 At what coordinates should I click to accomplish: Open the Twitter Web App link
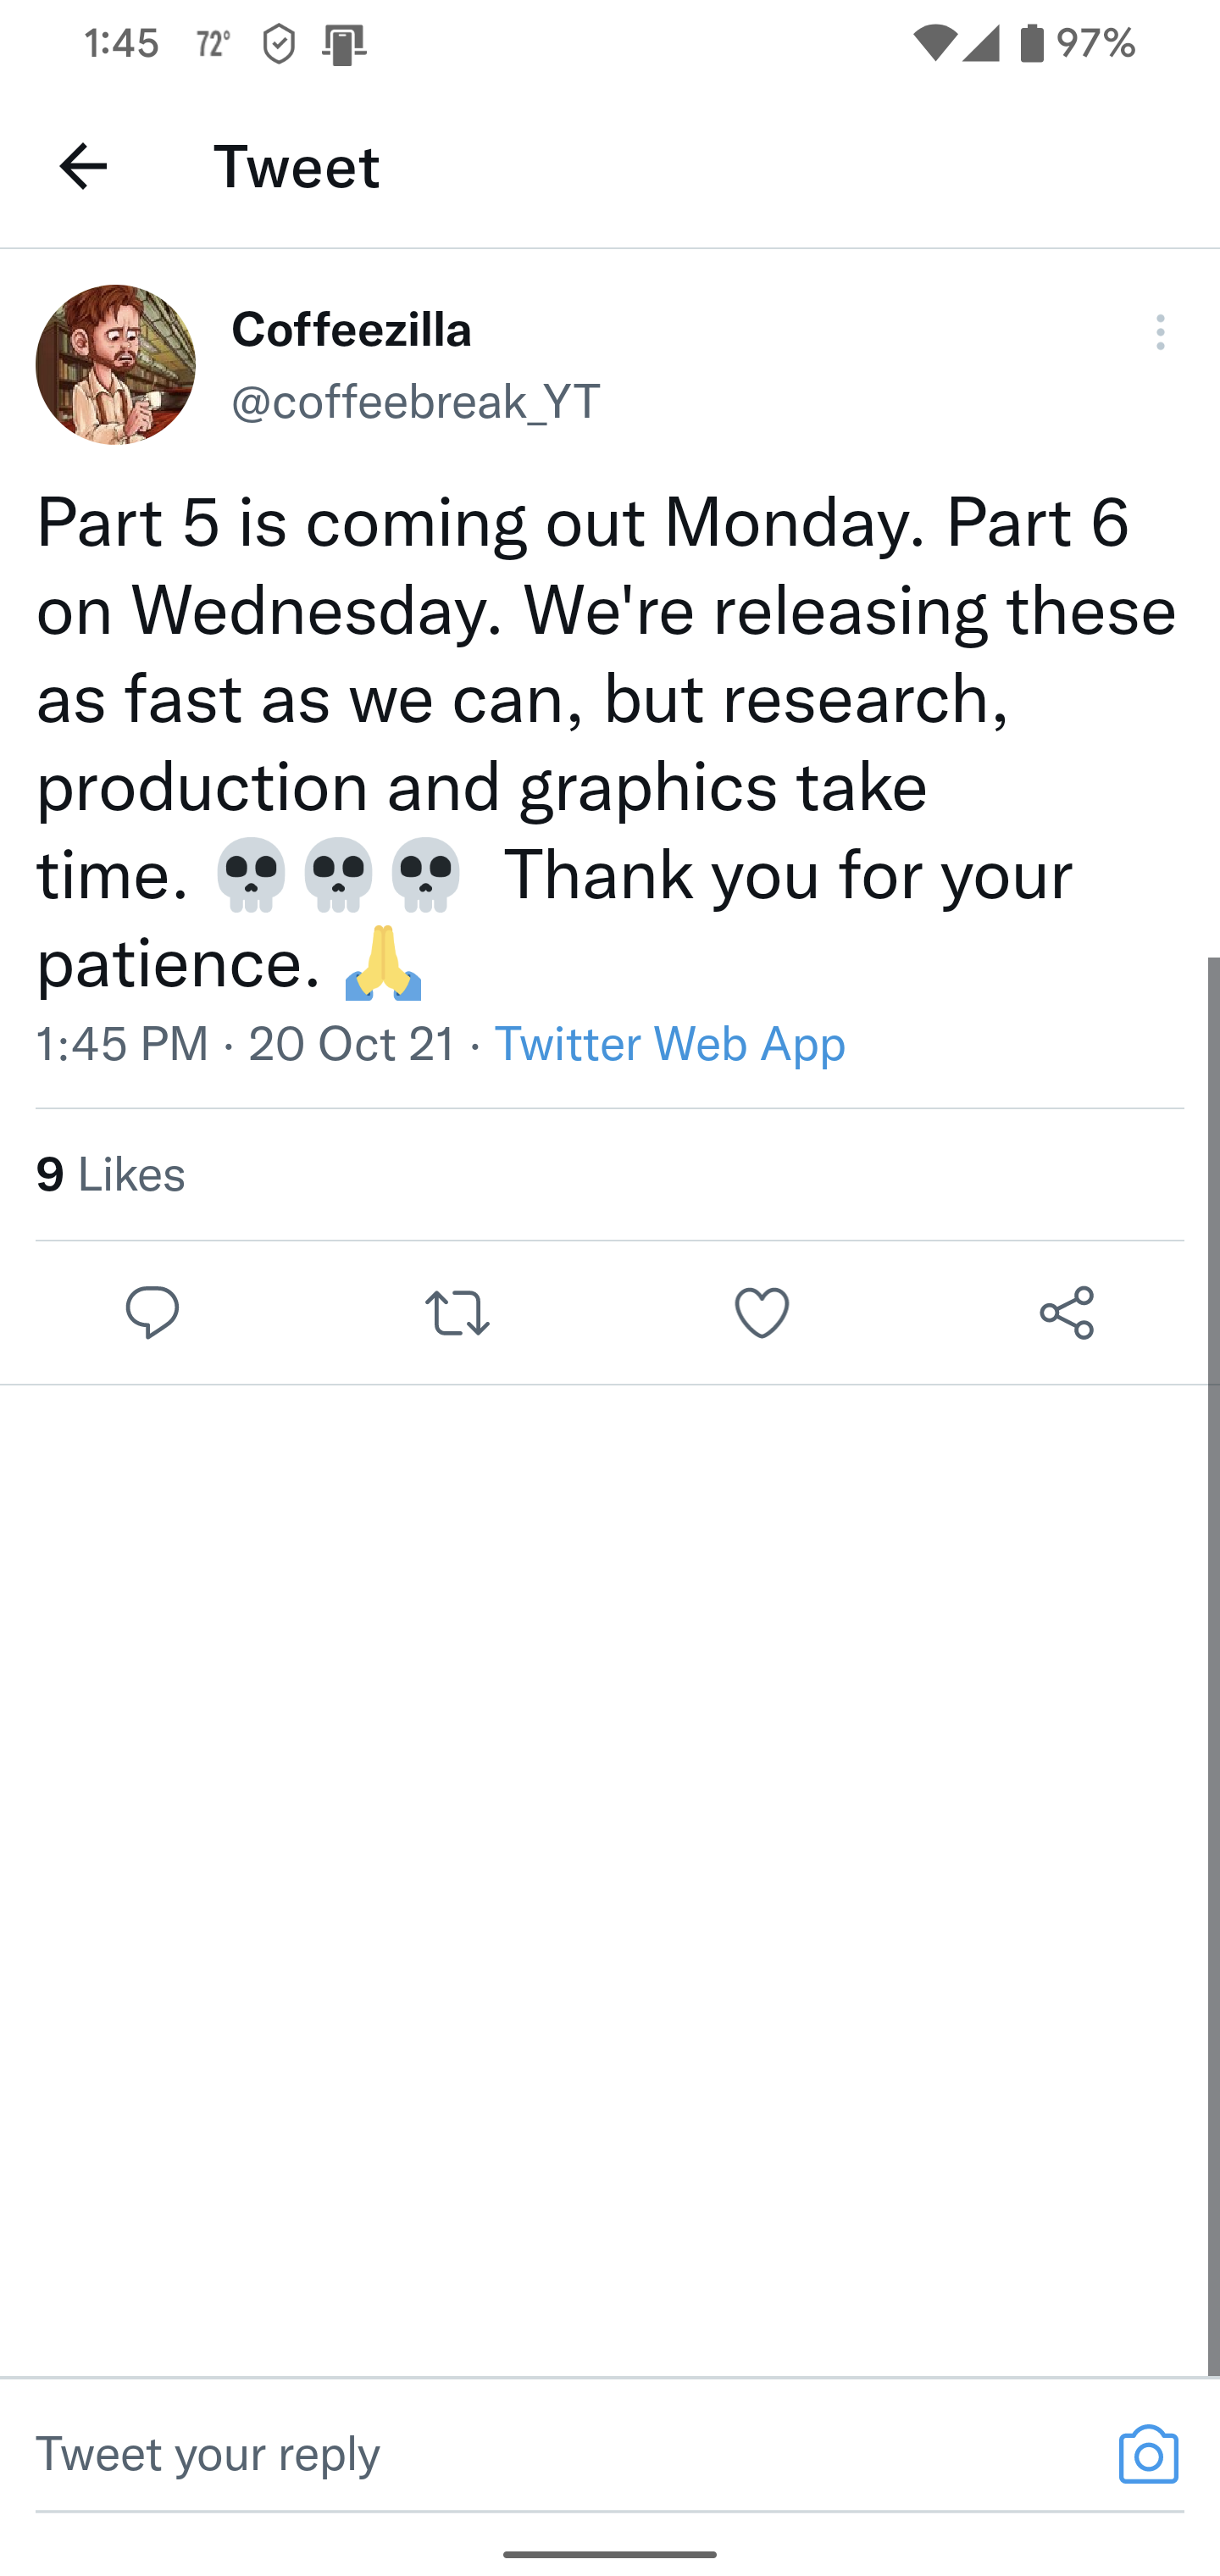coord(670,1043)
